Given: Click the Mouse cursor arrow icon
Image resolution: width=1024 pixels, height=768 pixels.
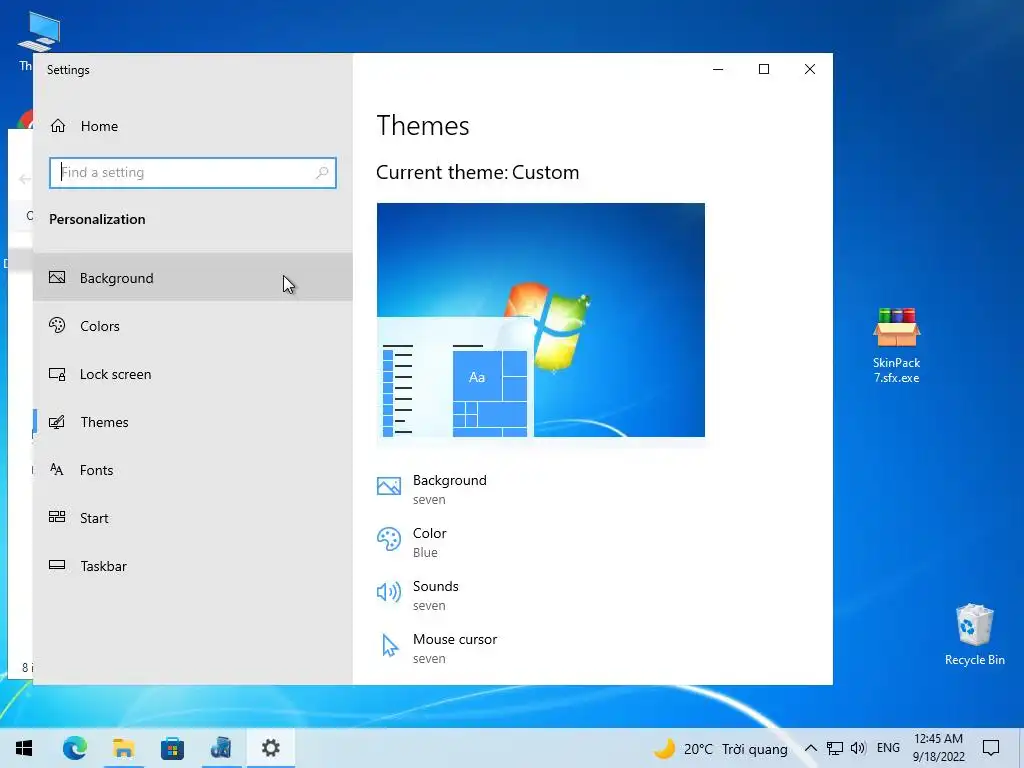Looking at the screenshot, I should 390,645.
